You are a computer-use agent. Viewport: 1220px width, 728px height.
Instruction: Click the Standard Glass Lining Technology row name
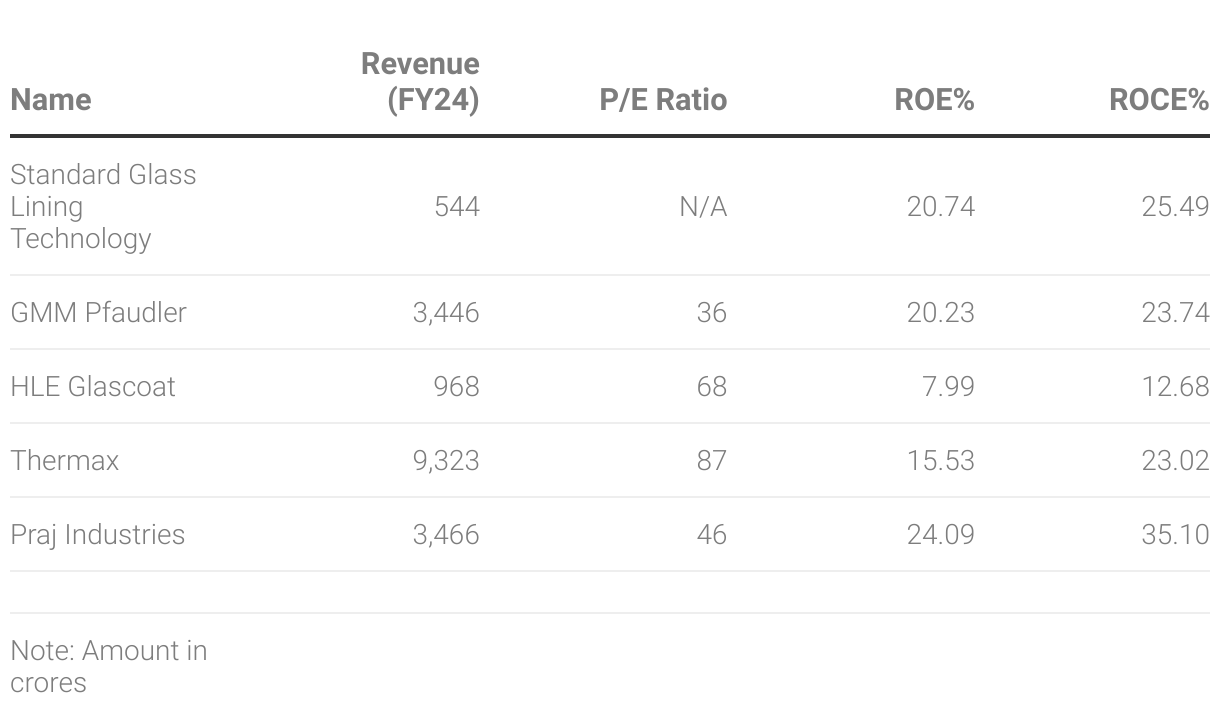point(103,206)
